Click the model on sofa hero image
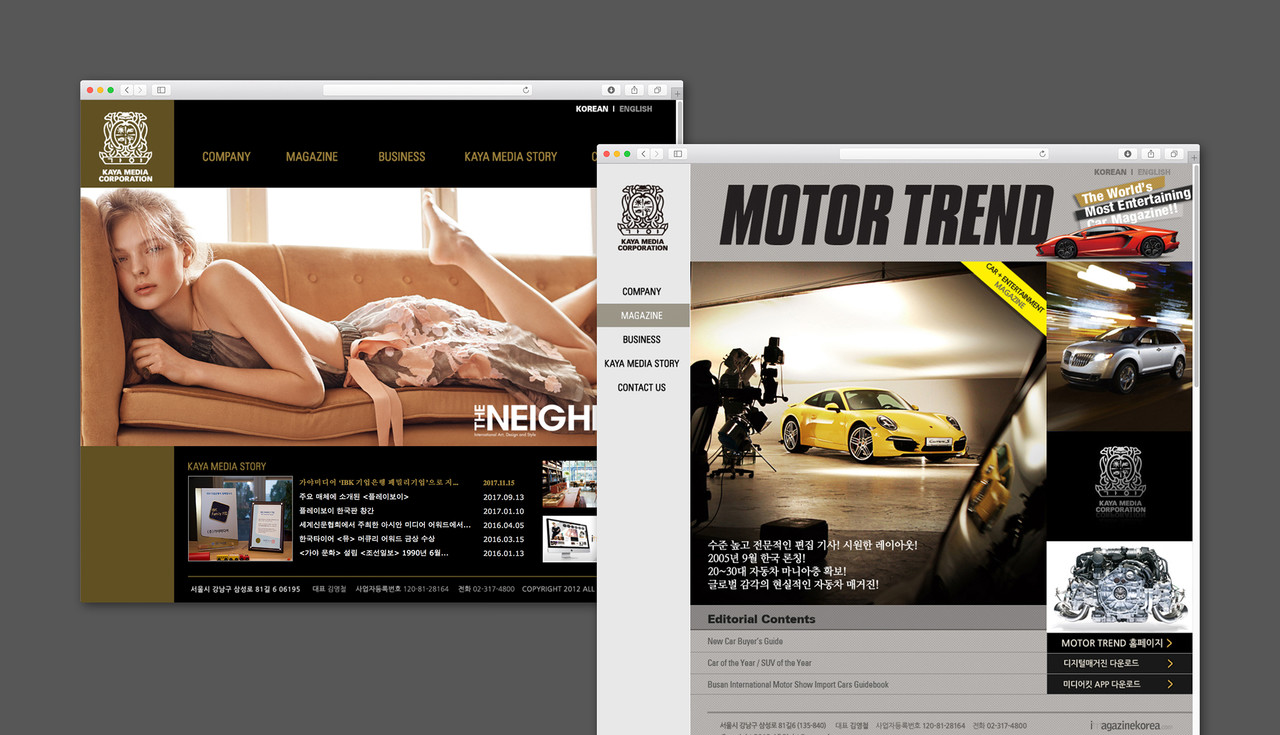This screenshot has width=1280, height=735. click(x=338, y=317)
